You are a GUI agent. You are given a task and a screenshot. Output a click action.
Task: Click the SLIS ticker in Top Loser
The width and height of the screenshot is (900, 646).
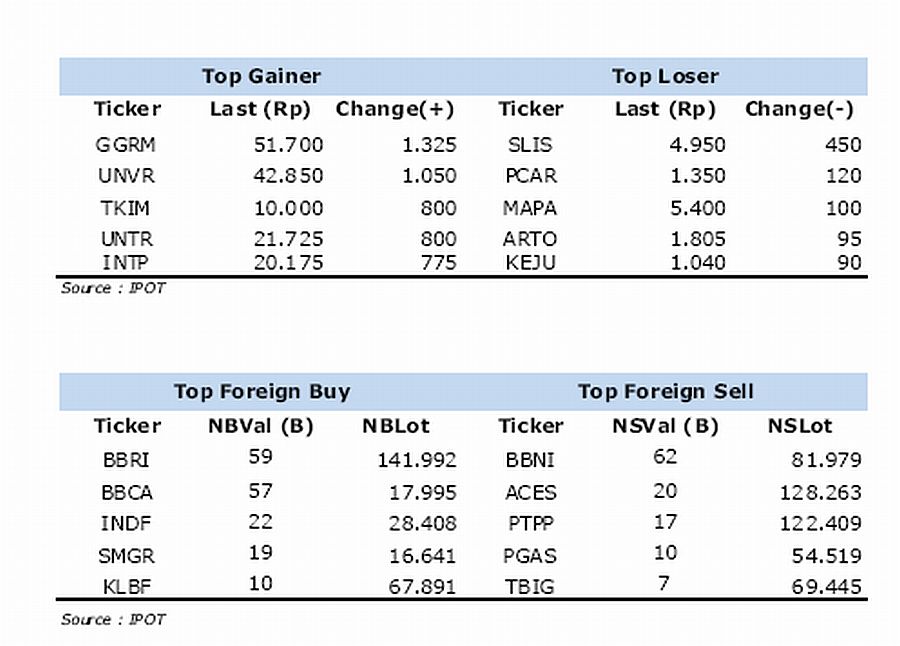[530, 145]
